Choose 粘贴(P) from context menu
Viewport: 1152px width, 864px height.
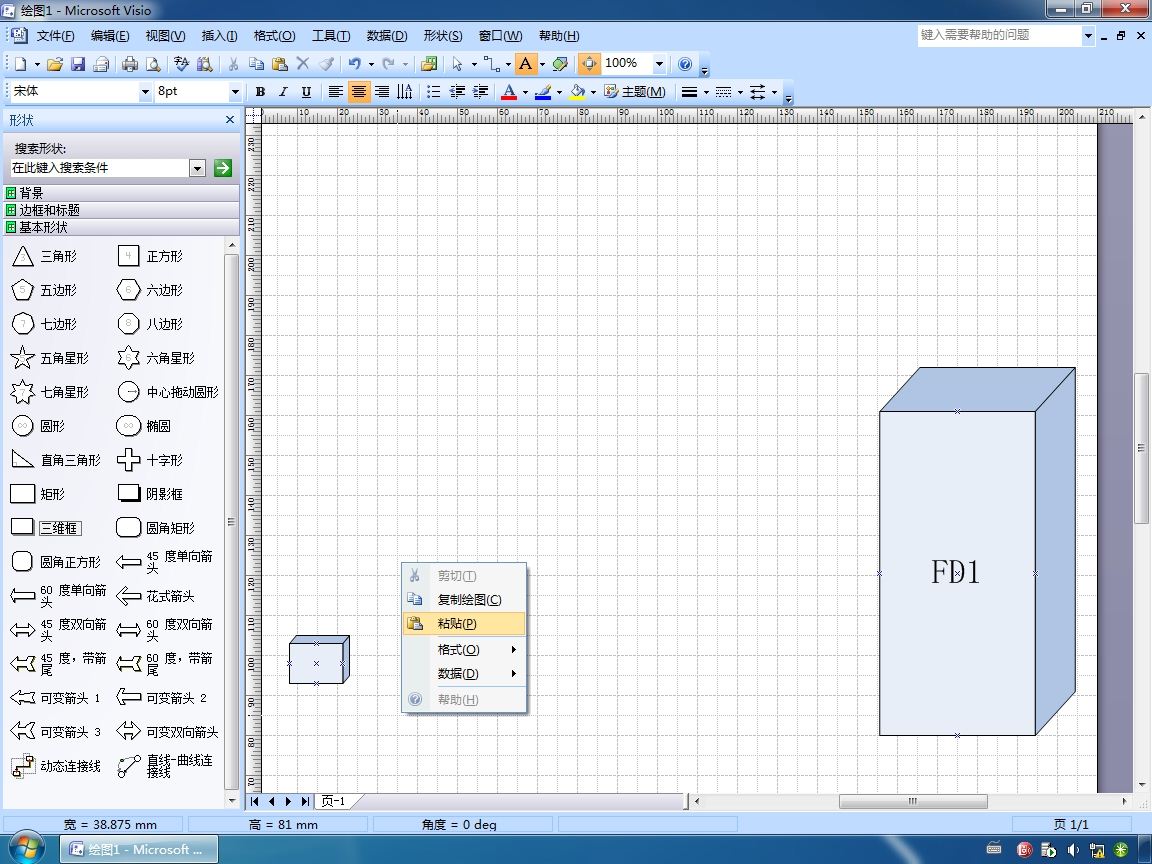click(x=464, y=624)
